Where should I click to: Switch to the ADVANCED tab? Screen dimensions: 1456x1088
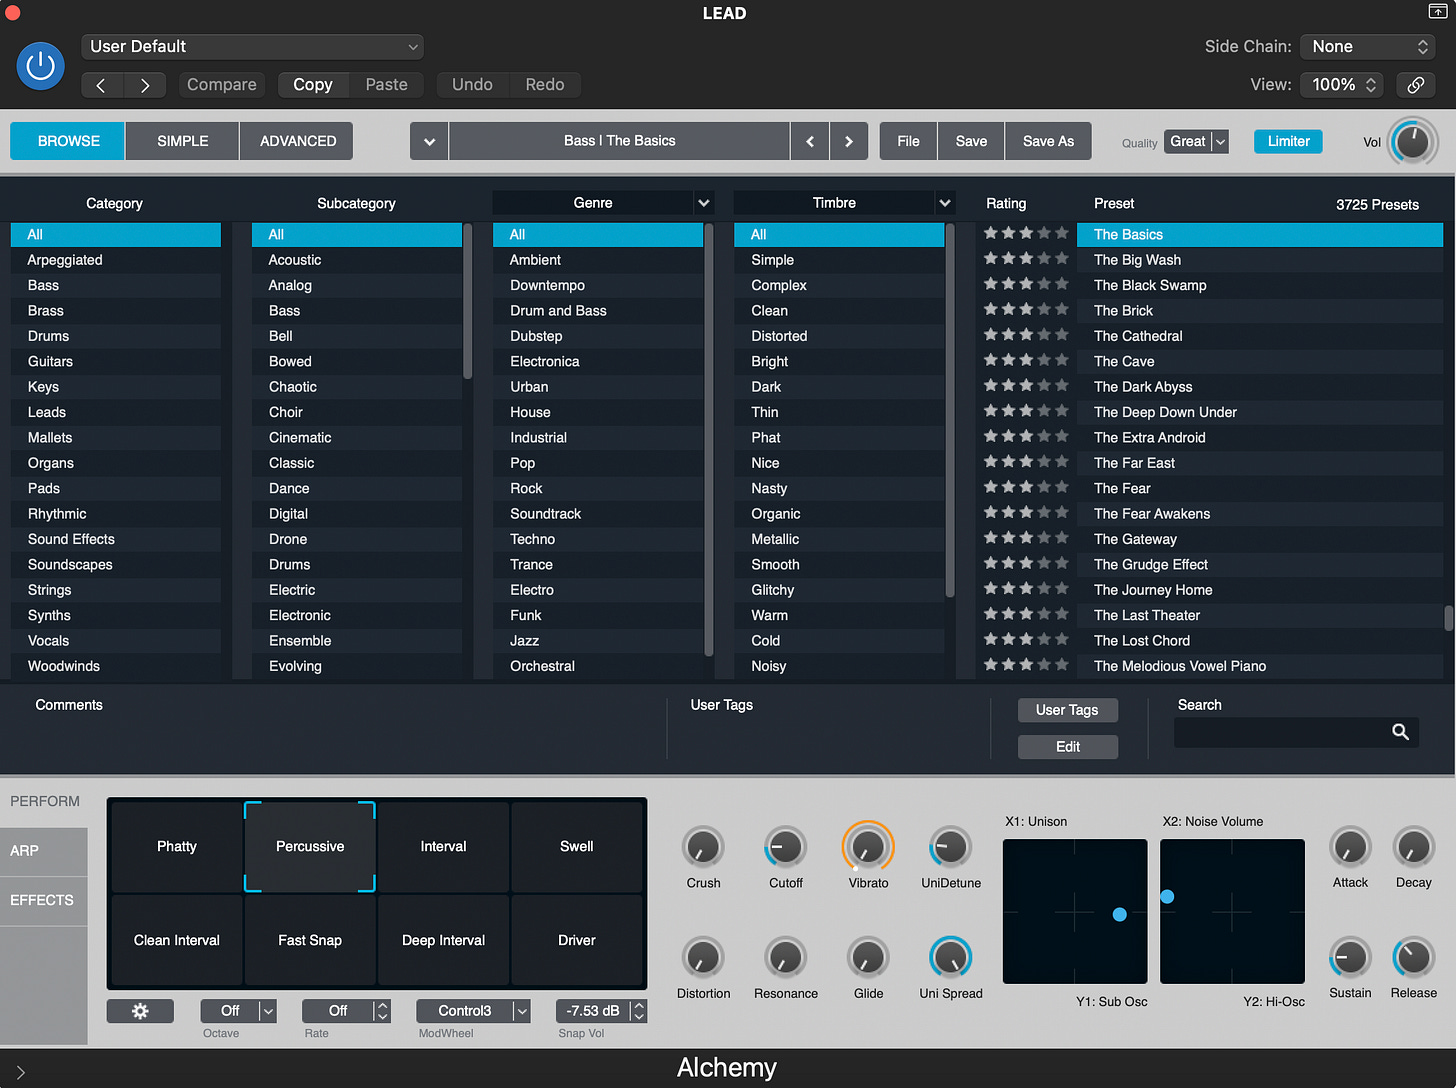tap(298, 141)
